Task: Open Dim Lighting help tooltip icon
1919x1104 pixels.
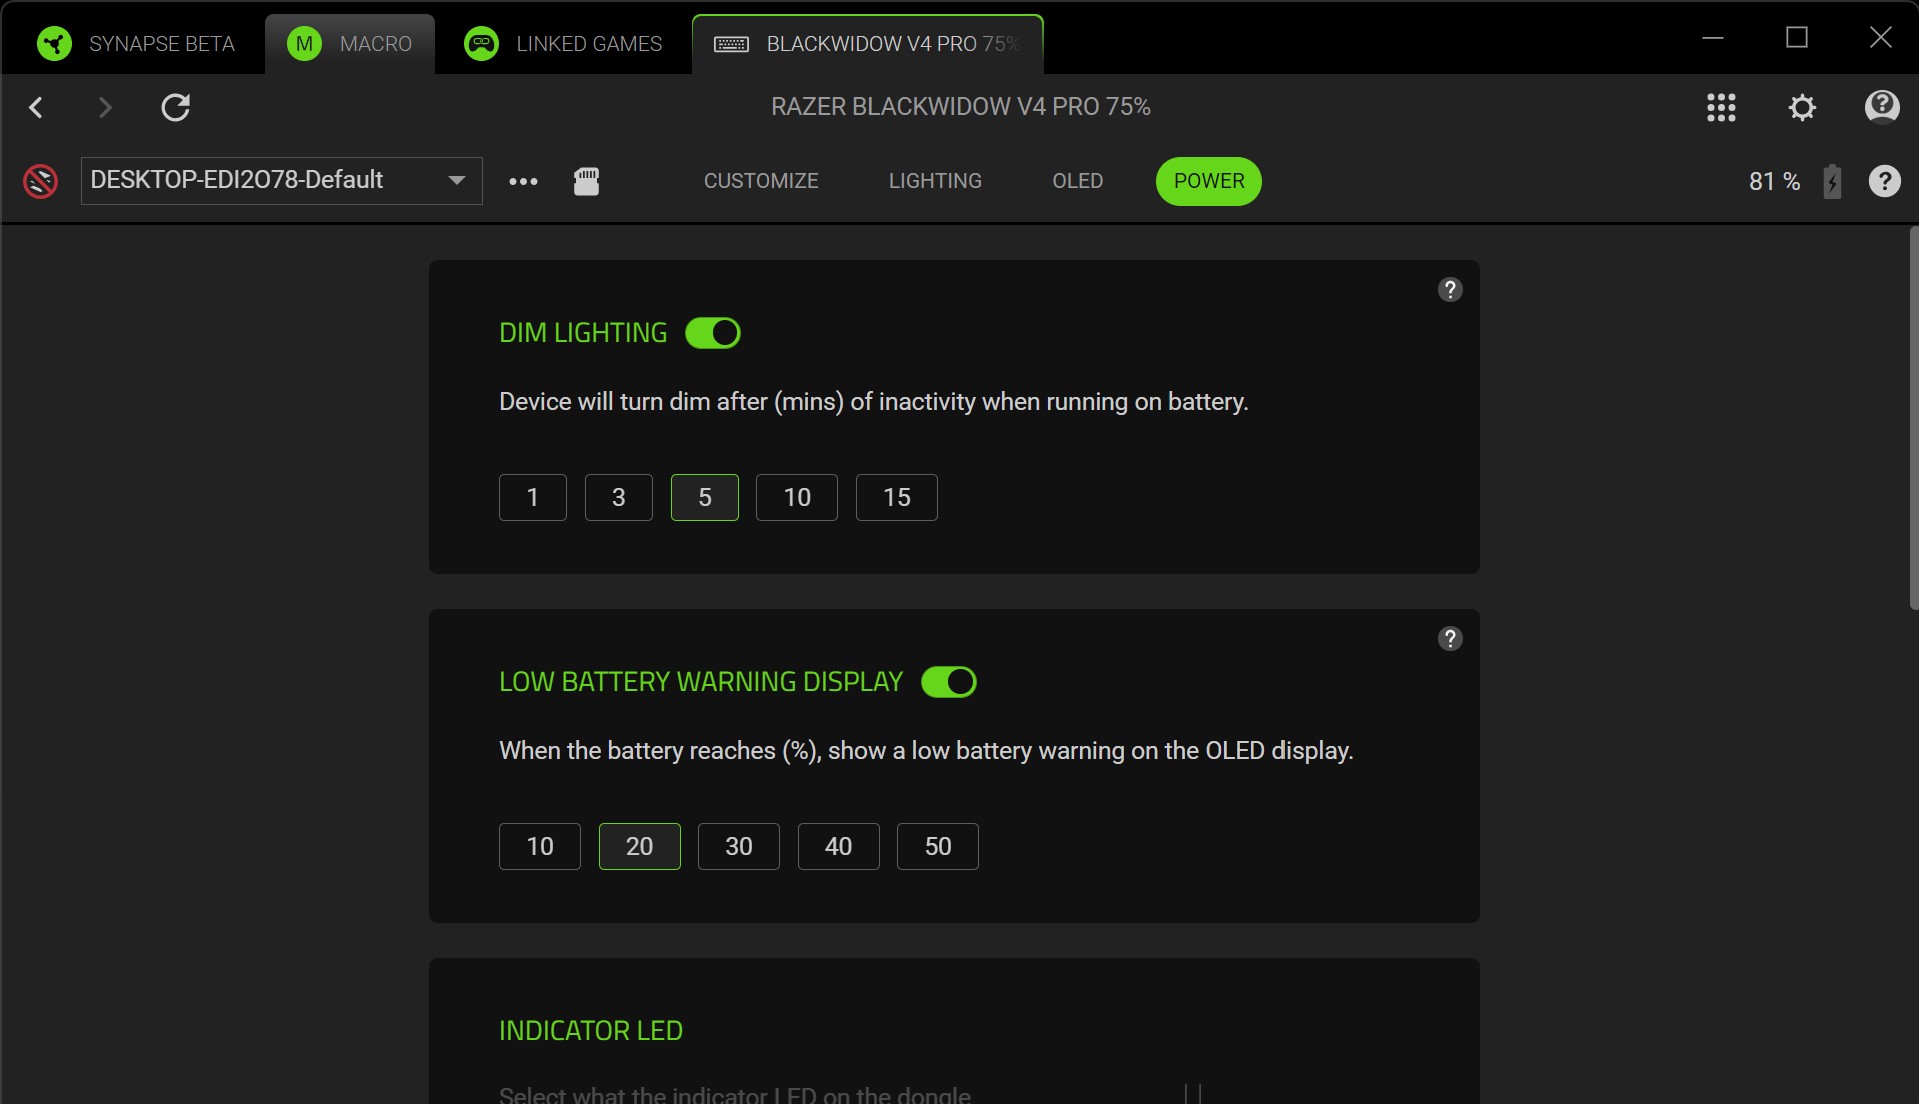Action: 1450,290
